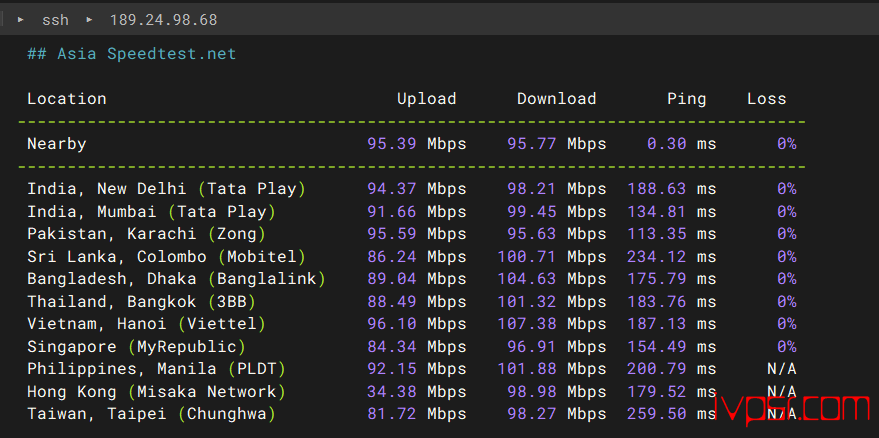Select the Asia Speedtest.net heading
The height and width of the screenshot is (438, 879).
pyautogui.click(x=132, y=54)
